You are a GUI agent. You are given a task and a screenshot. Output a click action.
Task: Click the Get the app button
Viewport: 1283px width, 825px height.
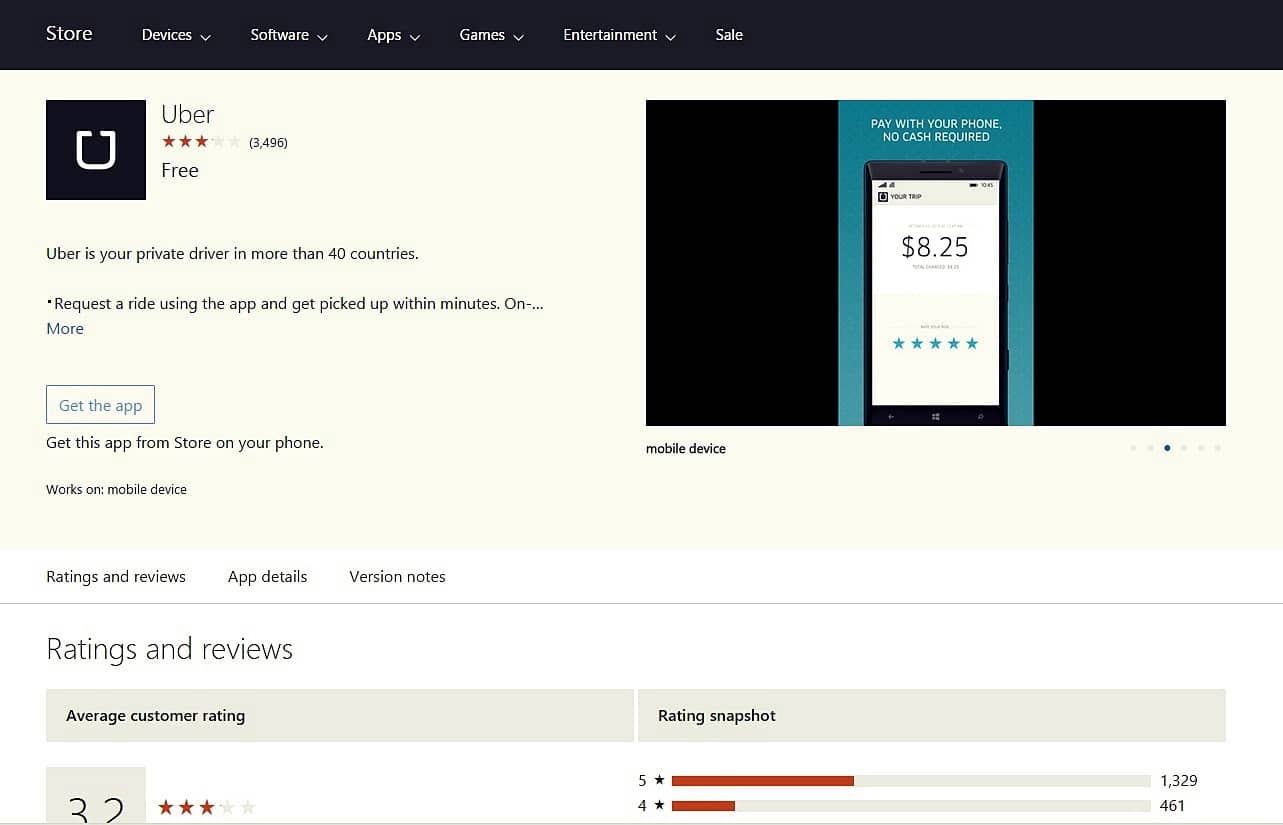[x=100, y=405]
